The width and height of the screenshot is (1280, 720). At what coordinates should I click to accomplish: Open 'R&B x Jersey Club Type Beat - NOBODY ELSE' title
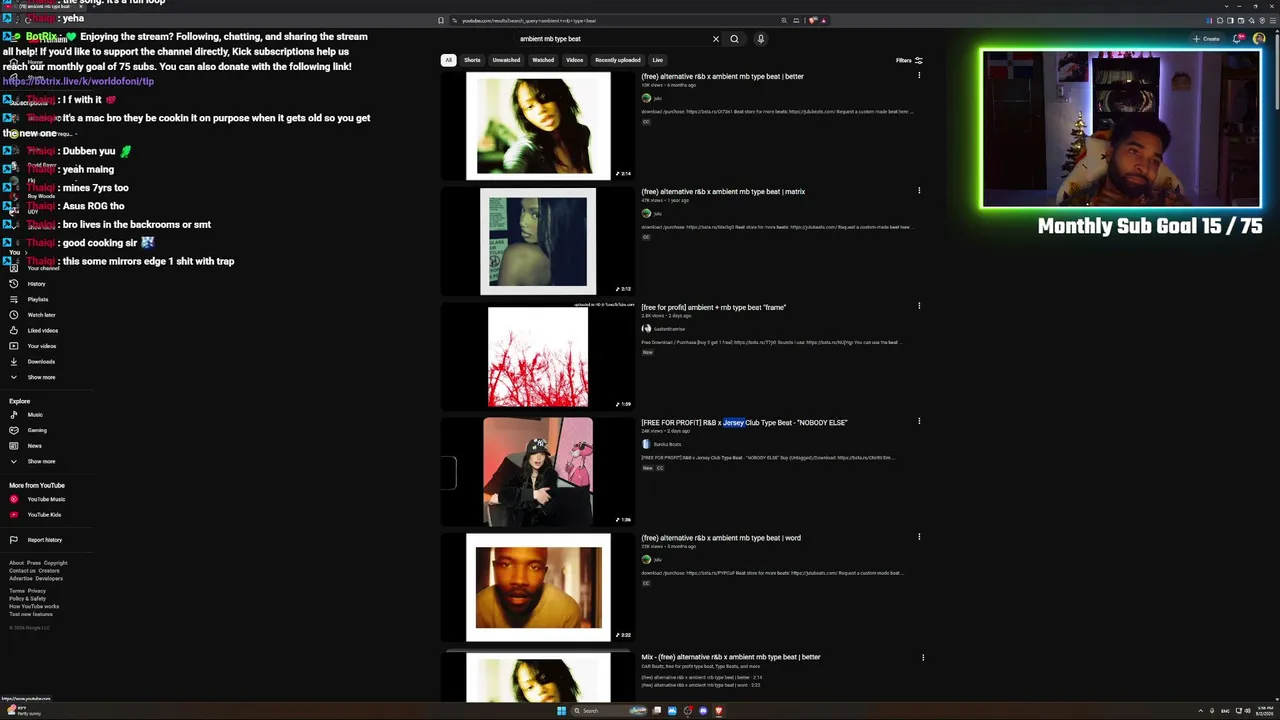(744, 422)
